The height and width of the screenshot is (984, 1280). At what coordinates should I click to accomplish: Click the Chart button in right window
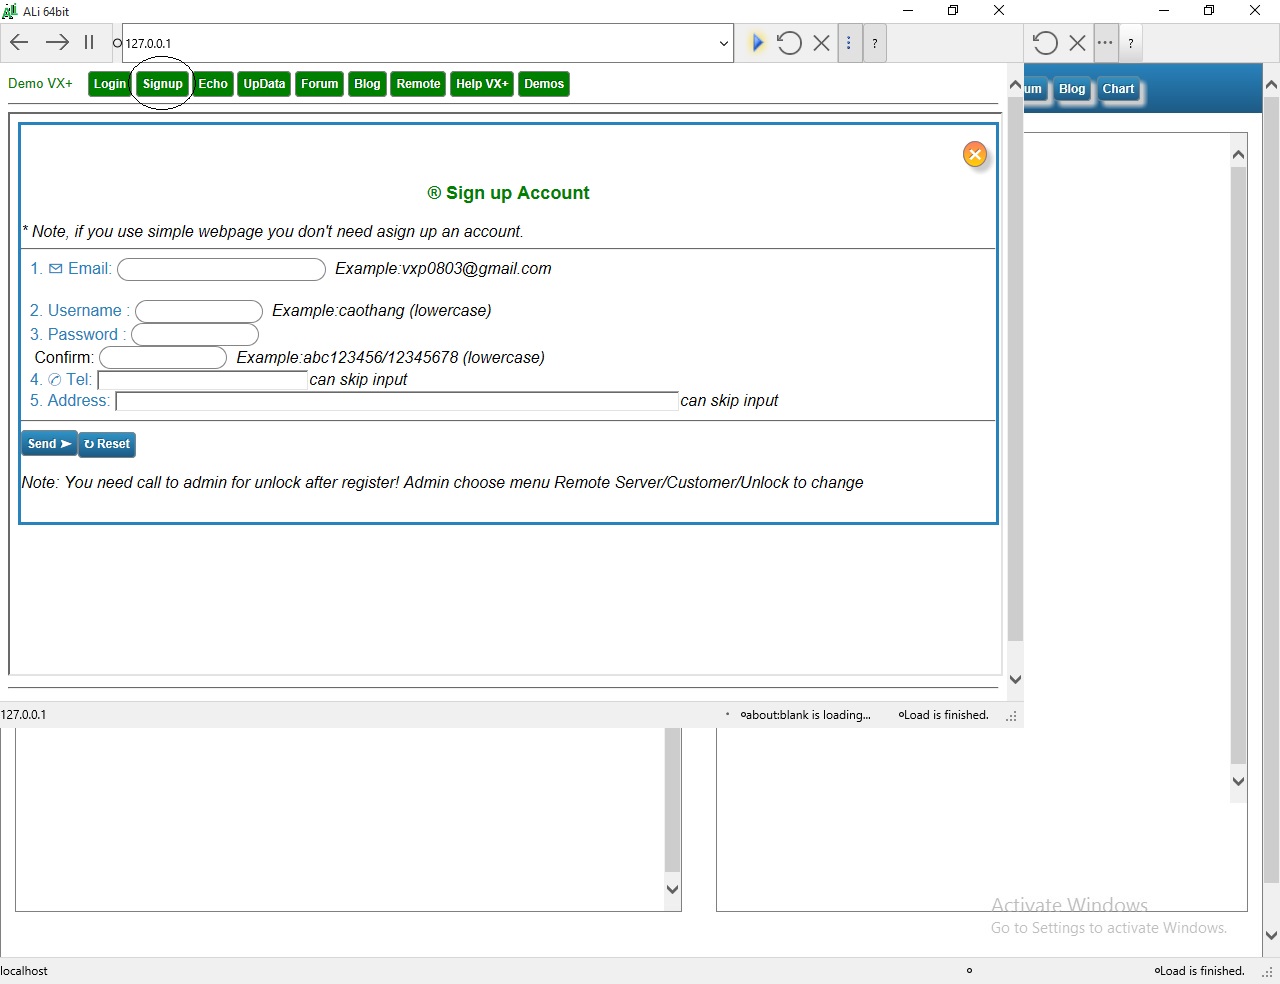pyautogui.click(x=1118, y=89)
